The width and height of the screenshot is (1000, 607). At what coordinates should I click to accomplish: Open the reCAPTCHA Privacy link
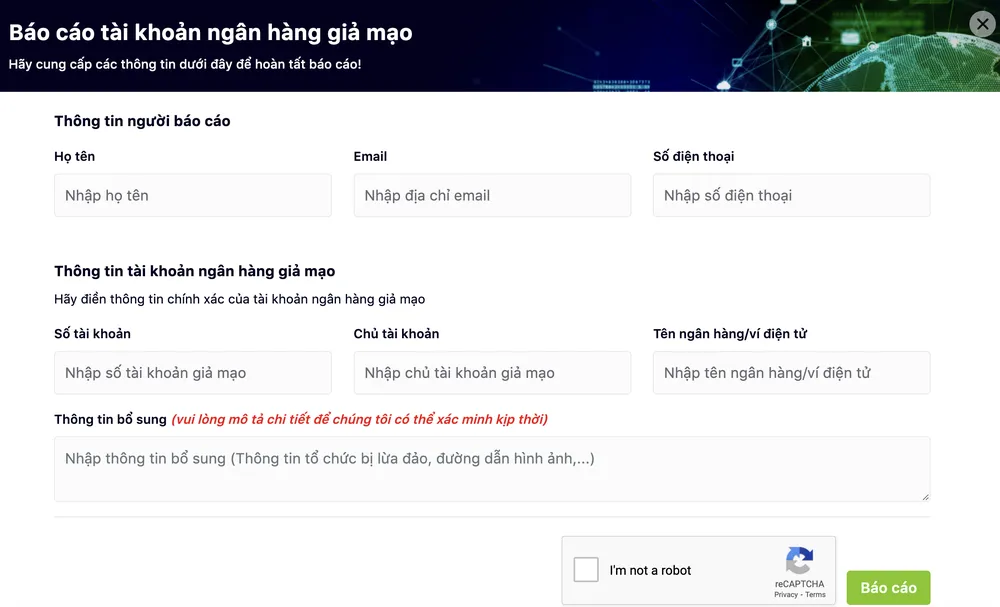[788, 594]
